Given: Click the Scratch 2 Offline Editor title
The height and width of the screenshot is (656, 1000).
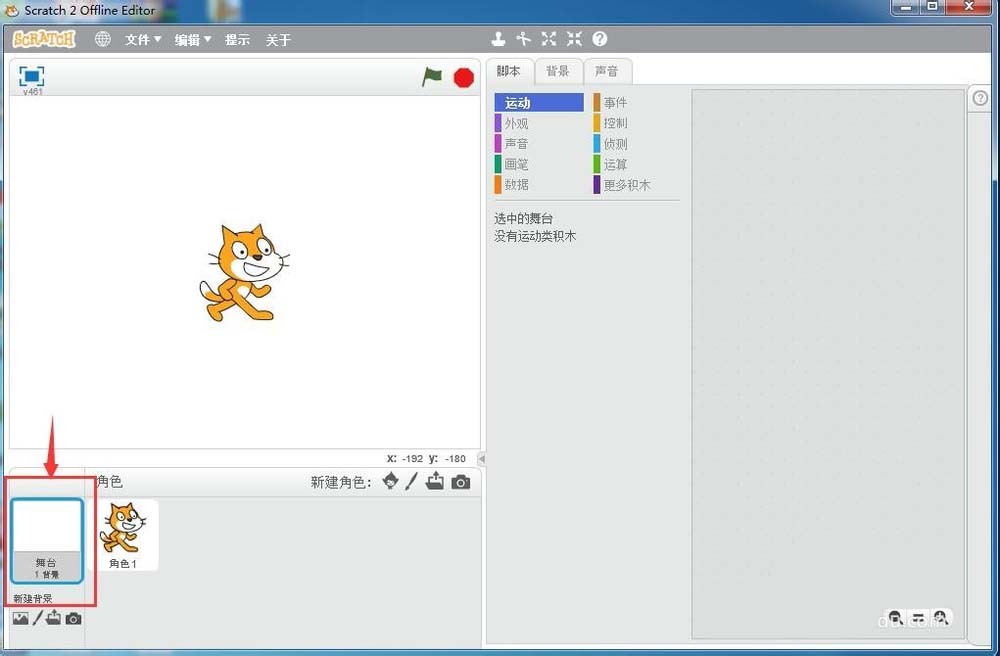Looking at the screenshot, I should 89,10.
